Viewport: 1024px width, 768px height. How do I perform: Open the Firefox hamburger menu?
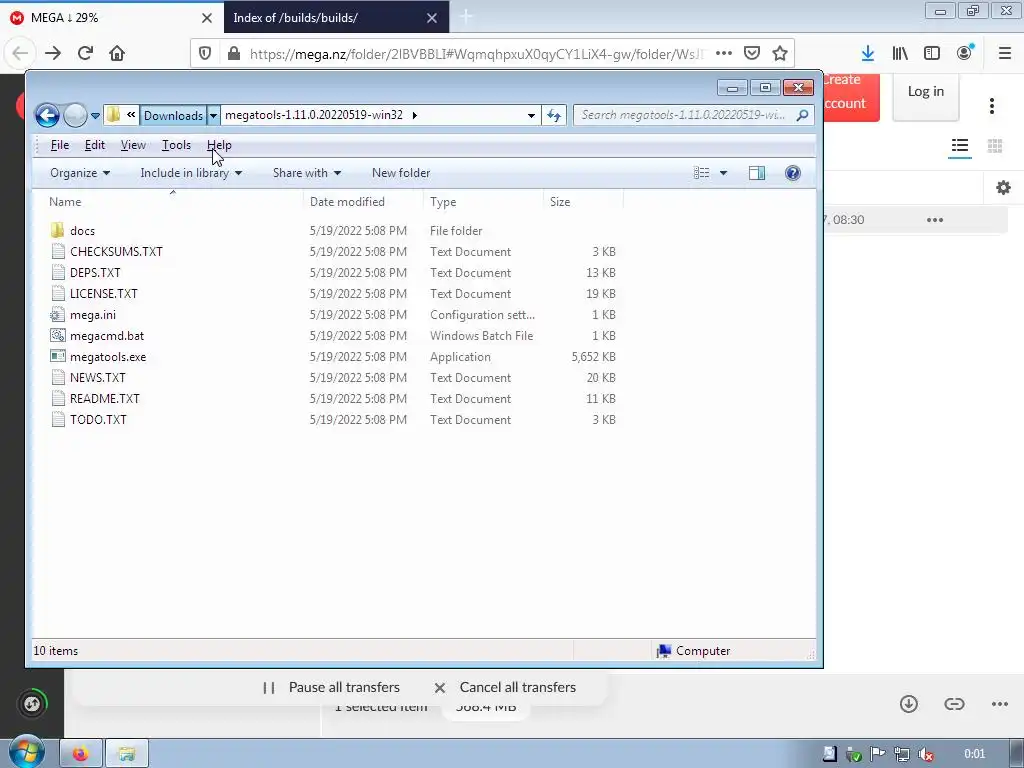[x=1005, y=53]
